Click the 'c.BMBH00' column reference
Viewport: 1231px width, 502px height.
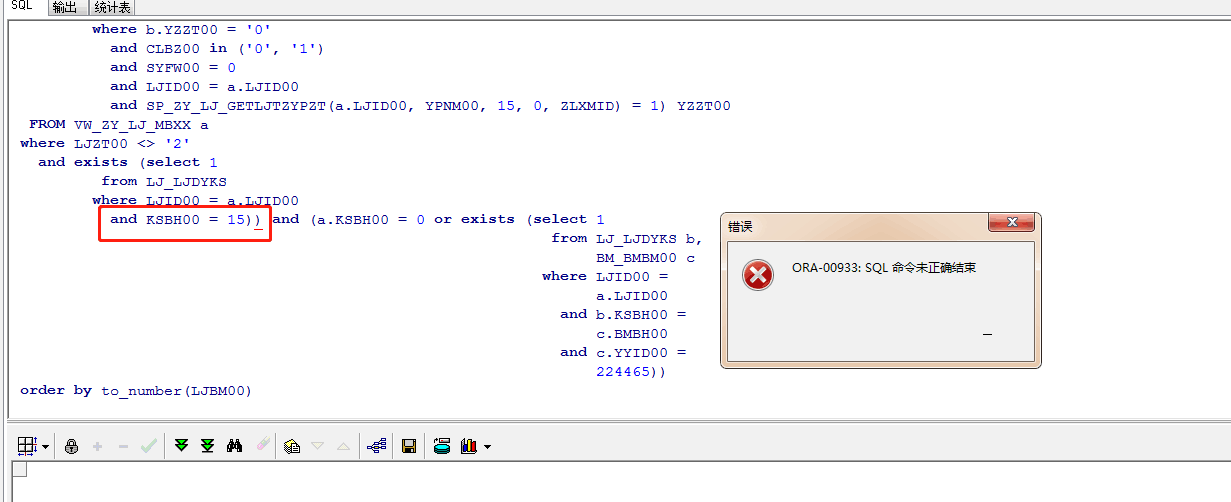[632, 334]
